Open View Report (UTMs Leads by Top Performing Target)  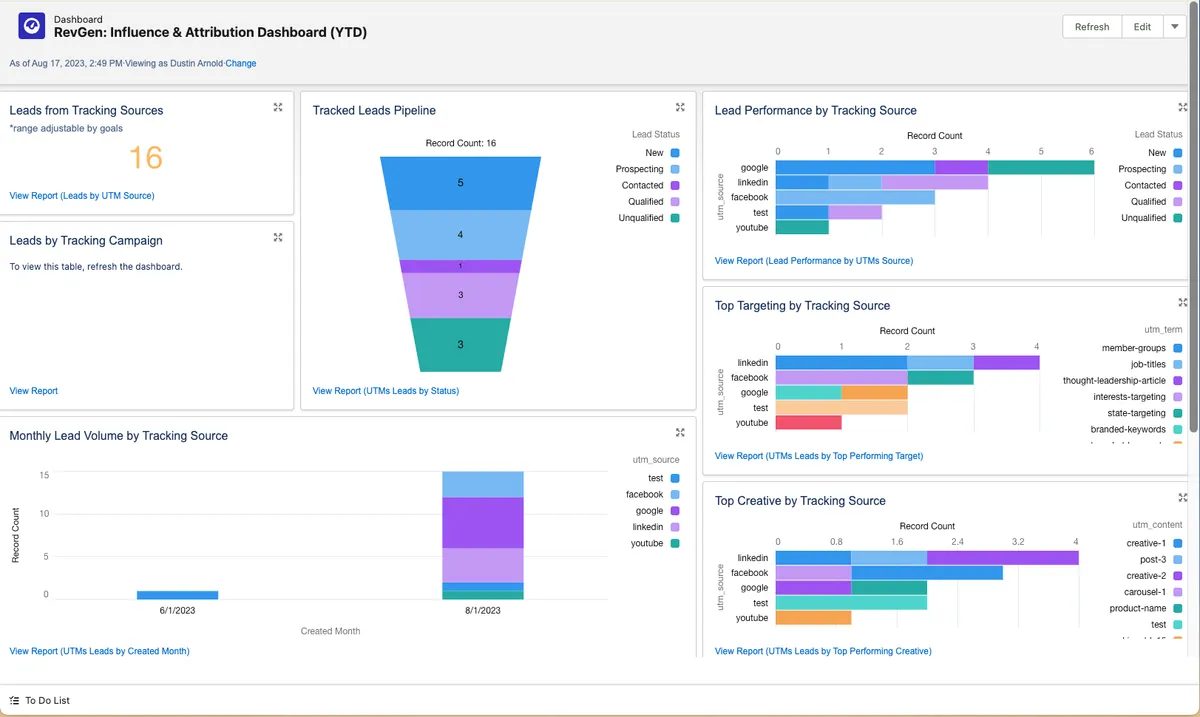pos(819,456)
